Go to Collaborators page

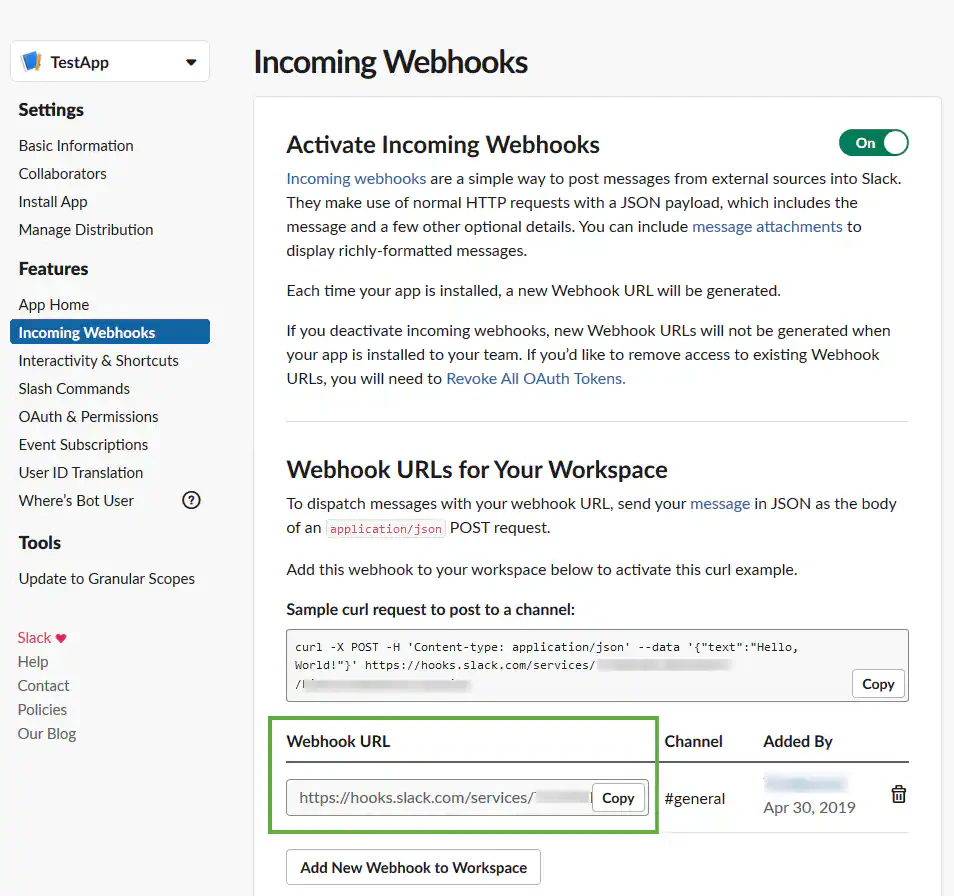coord(63,174)
